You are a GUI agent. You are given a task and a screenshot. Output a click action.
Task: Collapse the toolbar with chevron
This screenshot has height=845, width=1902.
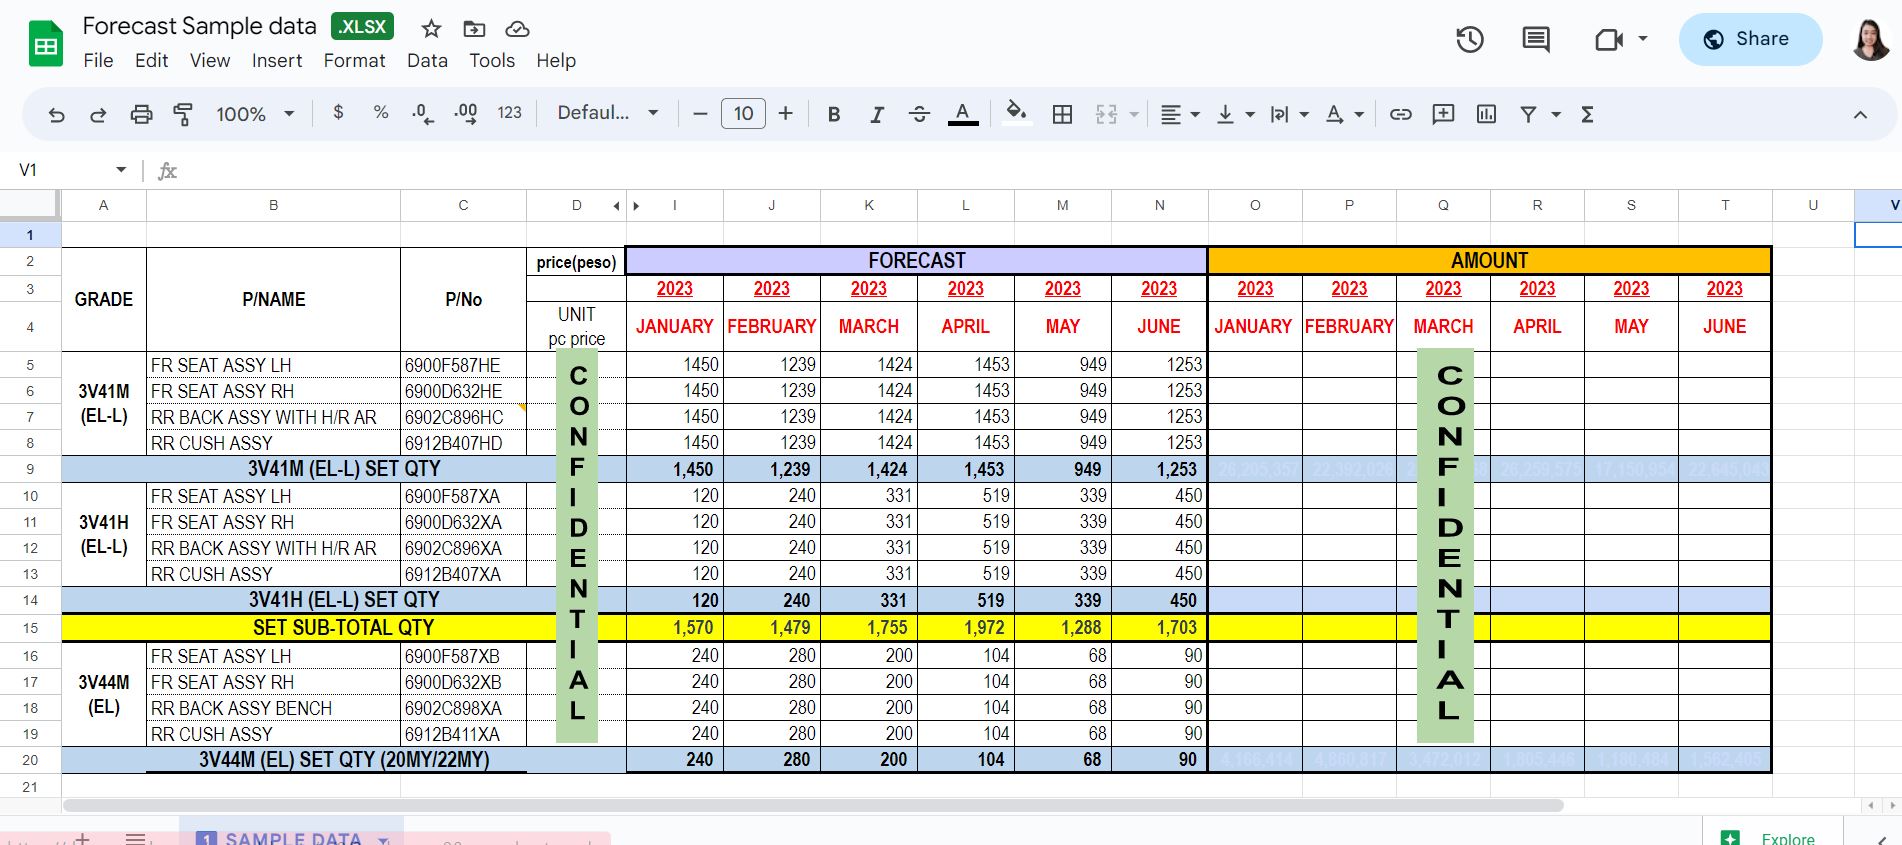tap(1860, 115)
